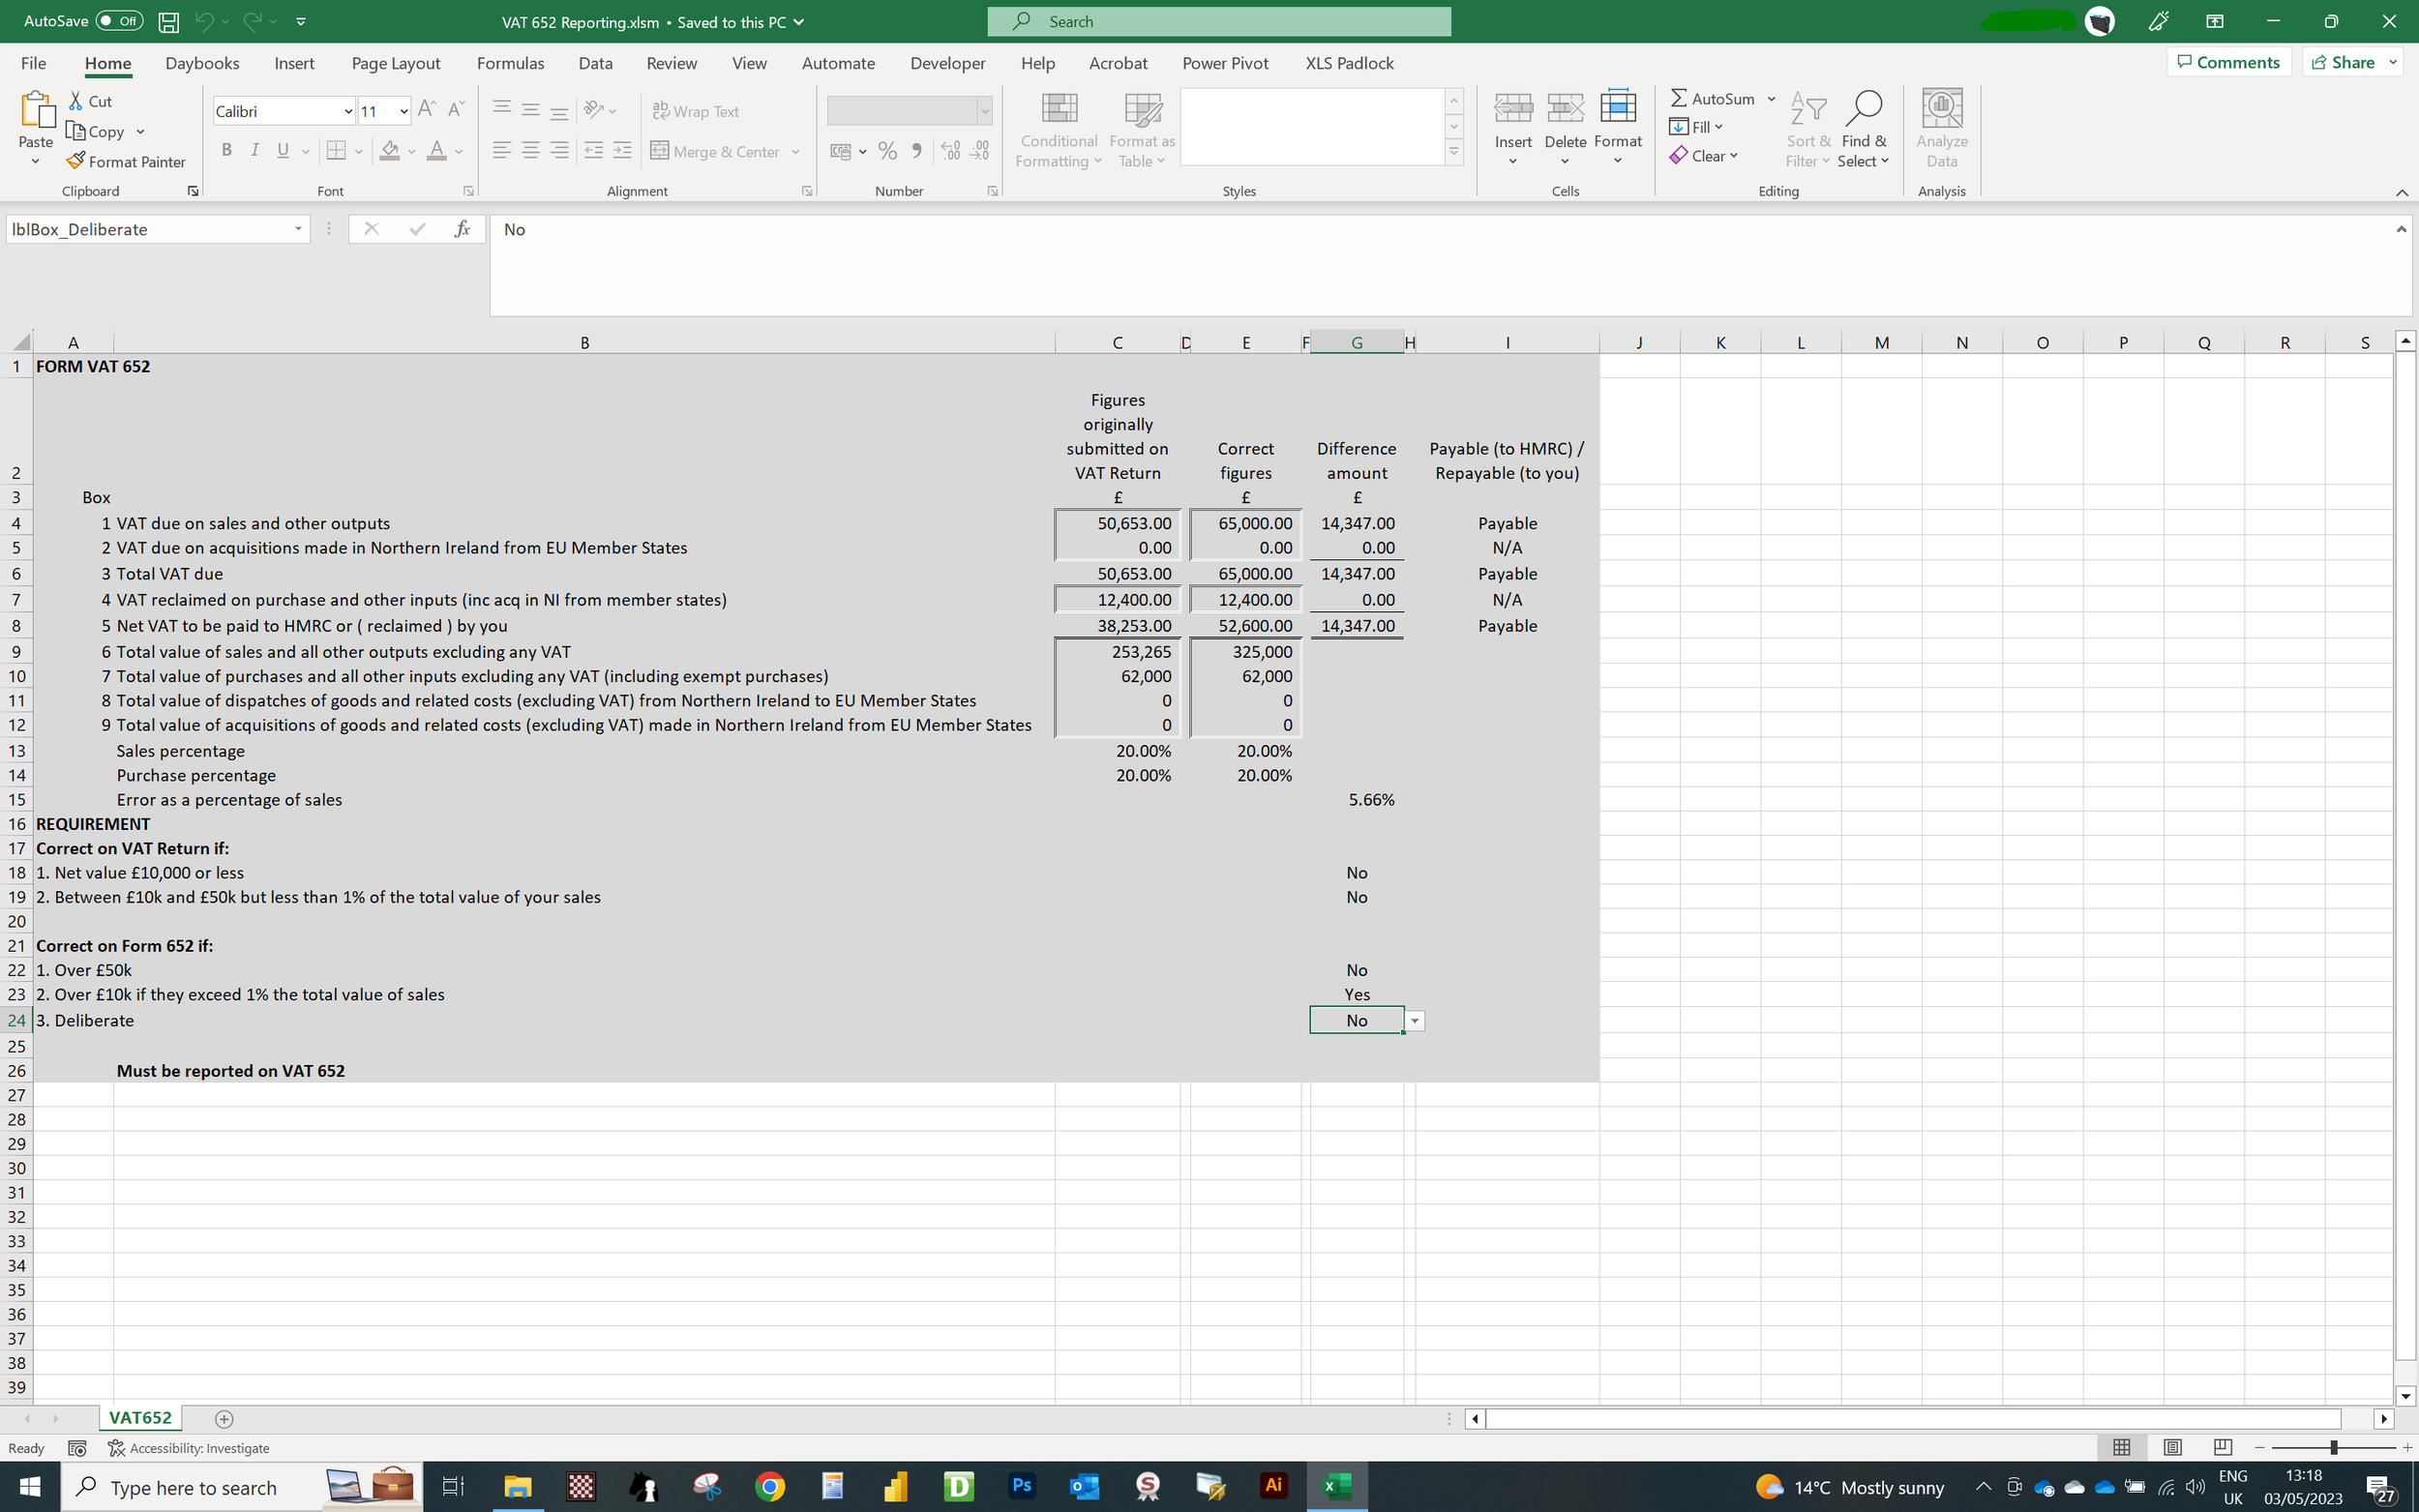The image size is (2419, 1512).
Task: Run Accessibility Investigate from status bar
Action: point(188,1447)
